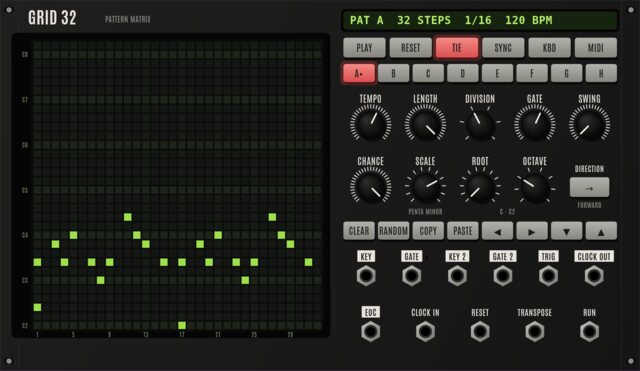Toggle the lit note at step 17 on C2 row
Viewport: 640px width, 371px height.
(182, 325)
